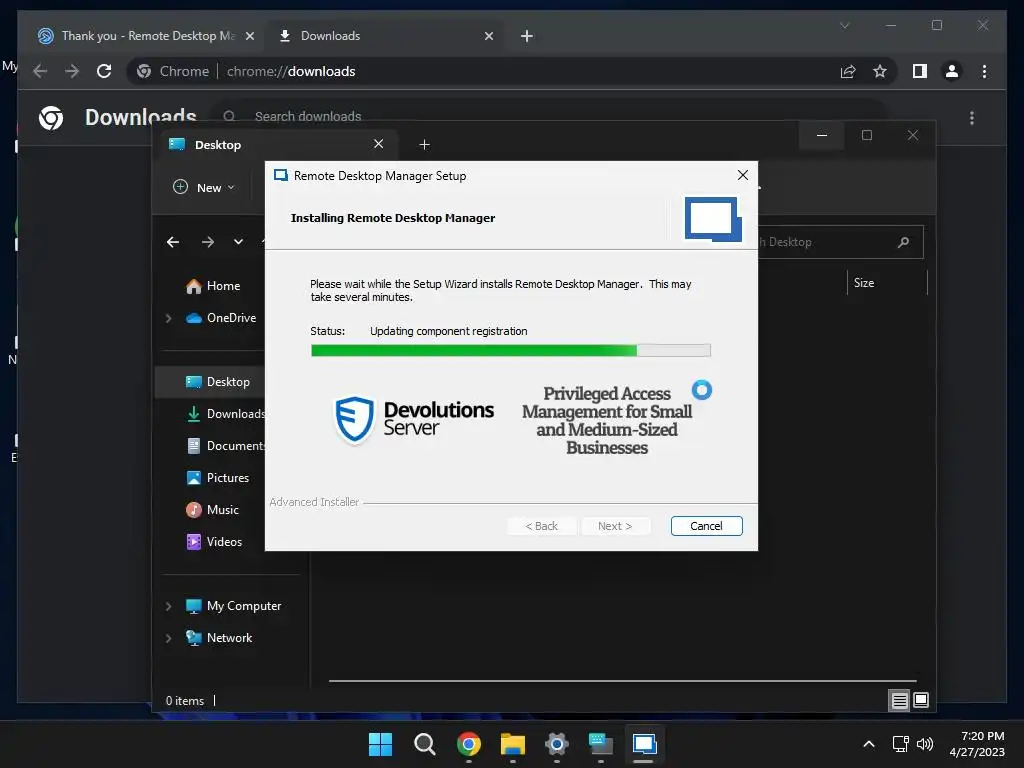Show hidden system tray icons
Screen dimensions: 1024x768
click(x=869, y=744)
